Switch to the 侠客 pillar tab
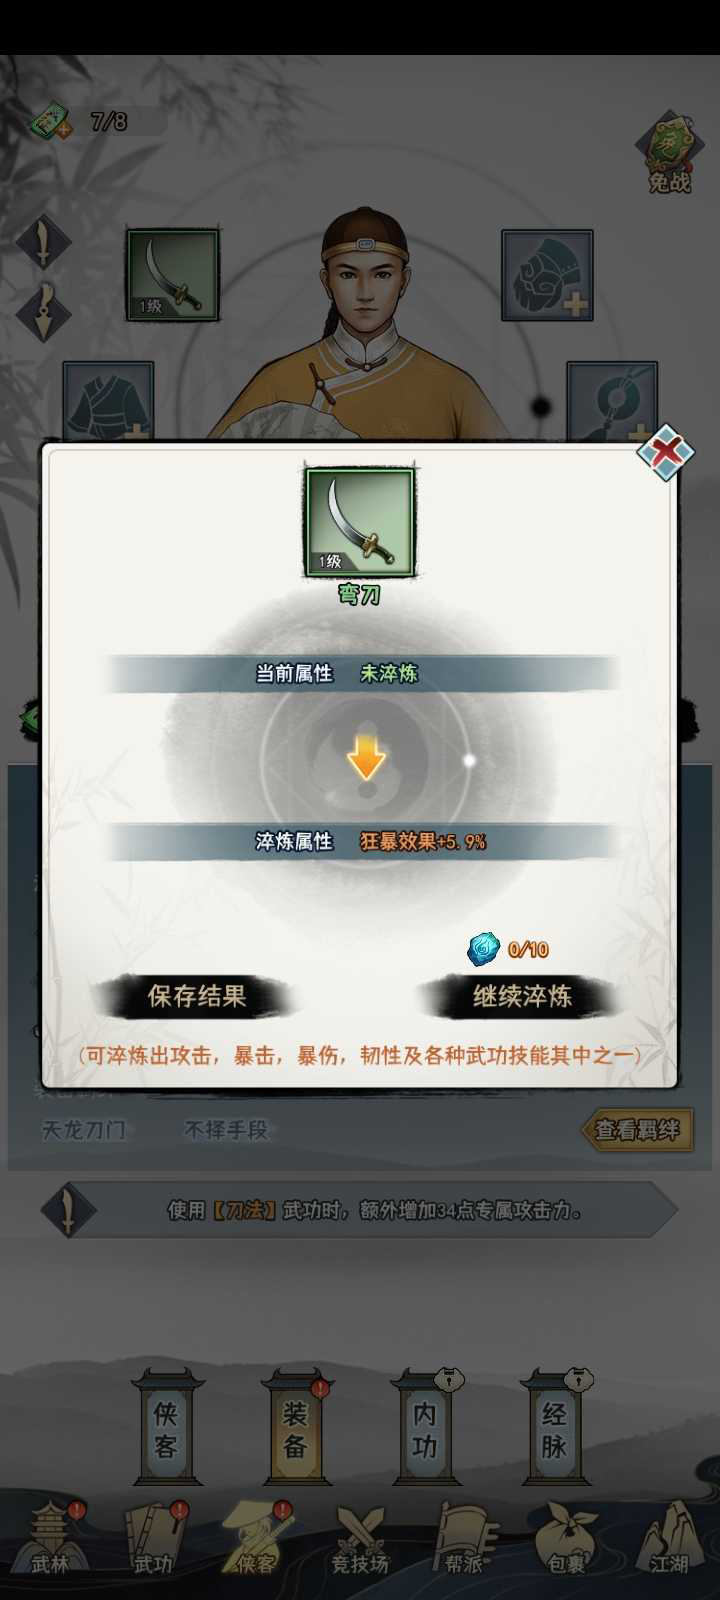 click(166, 1428)
